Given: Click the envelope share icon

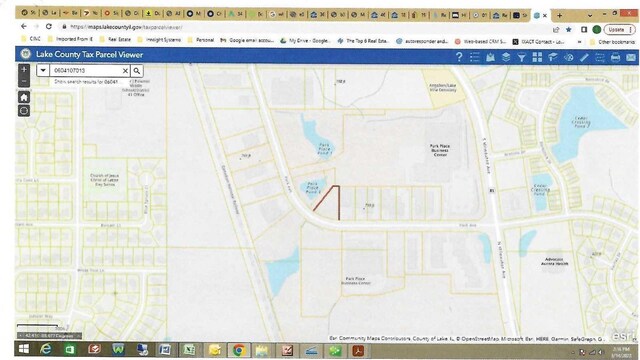Looking at the screenshot, I should 631,58.
